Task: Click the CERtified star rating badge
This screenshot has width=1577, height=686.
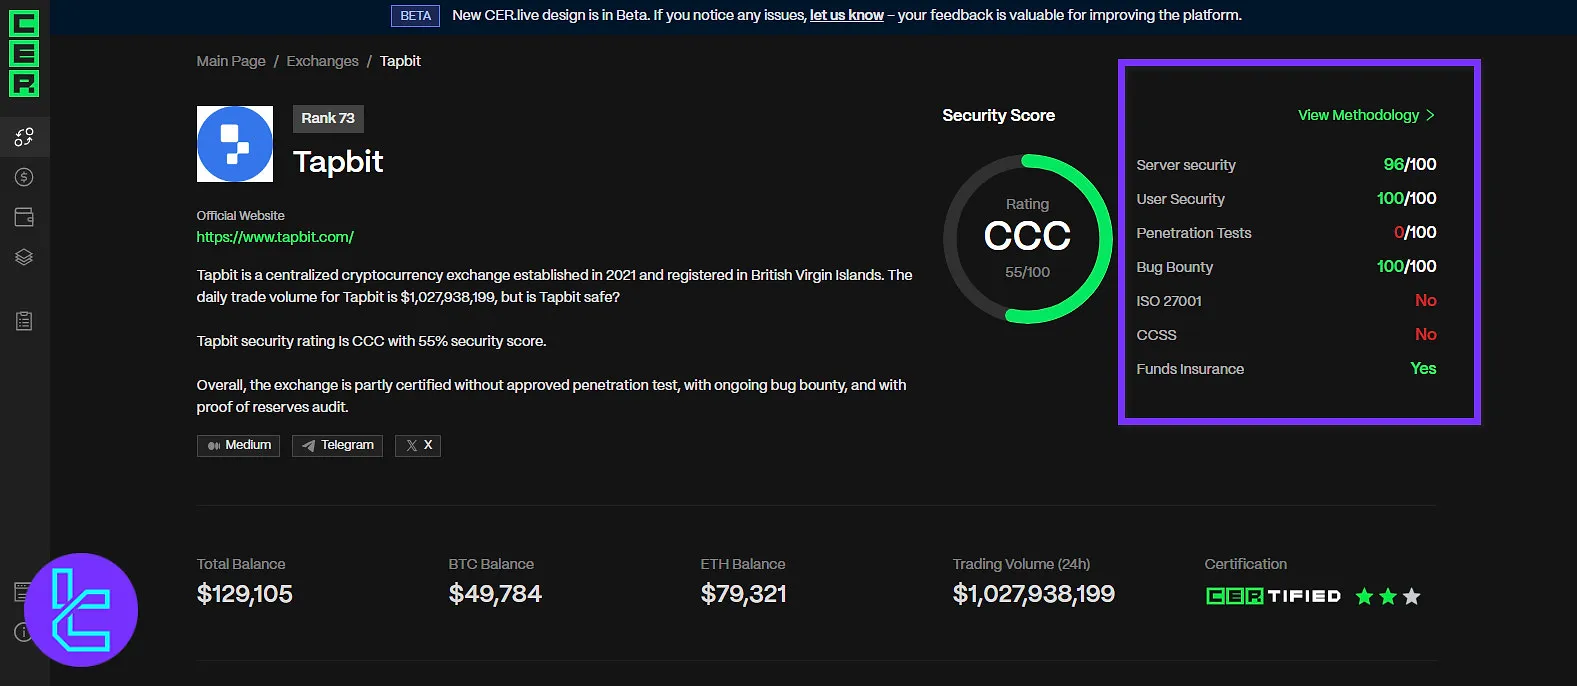Action: coord(1312,596)
